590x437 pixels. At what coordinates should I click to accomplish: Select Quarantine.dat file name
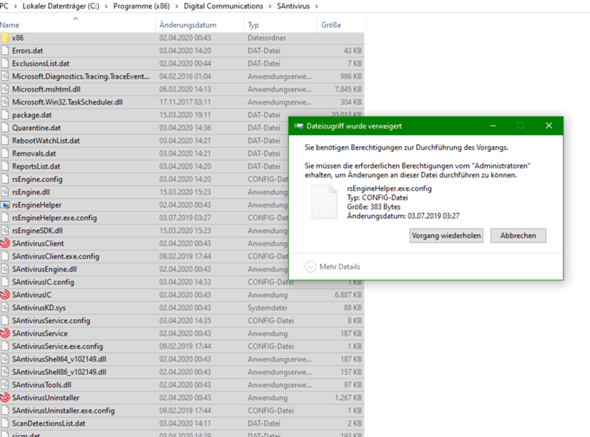[x=36, y=128]
